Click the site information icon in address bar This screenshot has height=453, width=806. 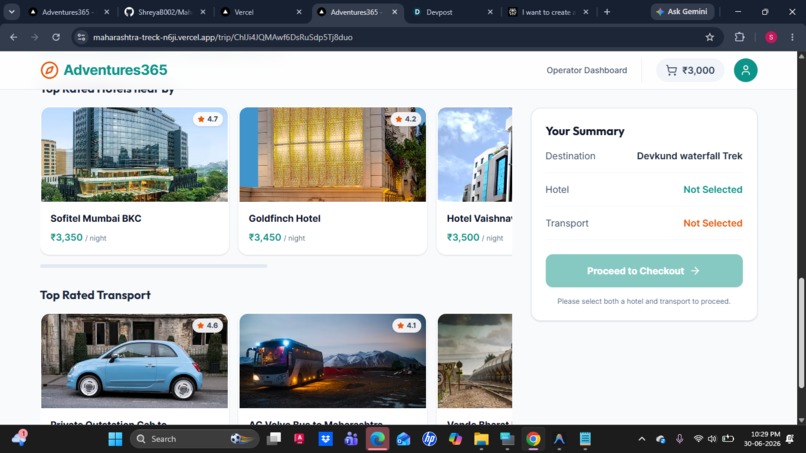click(81, 37)
